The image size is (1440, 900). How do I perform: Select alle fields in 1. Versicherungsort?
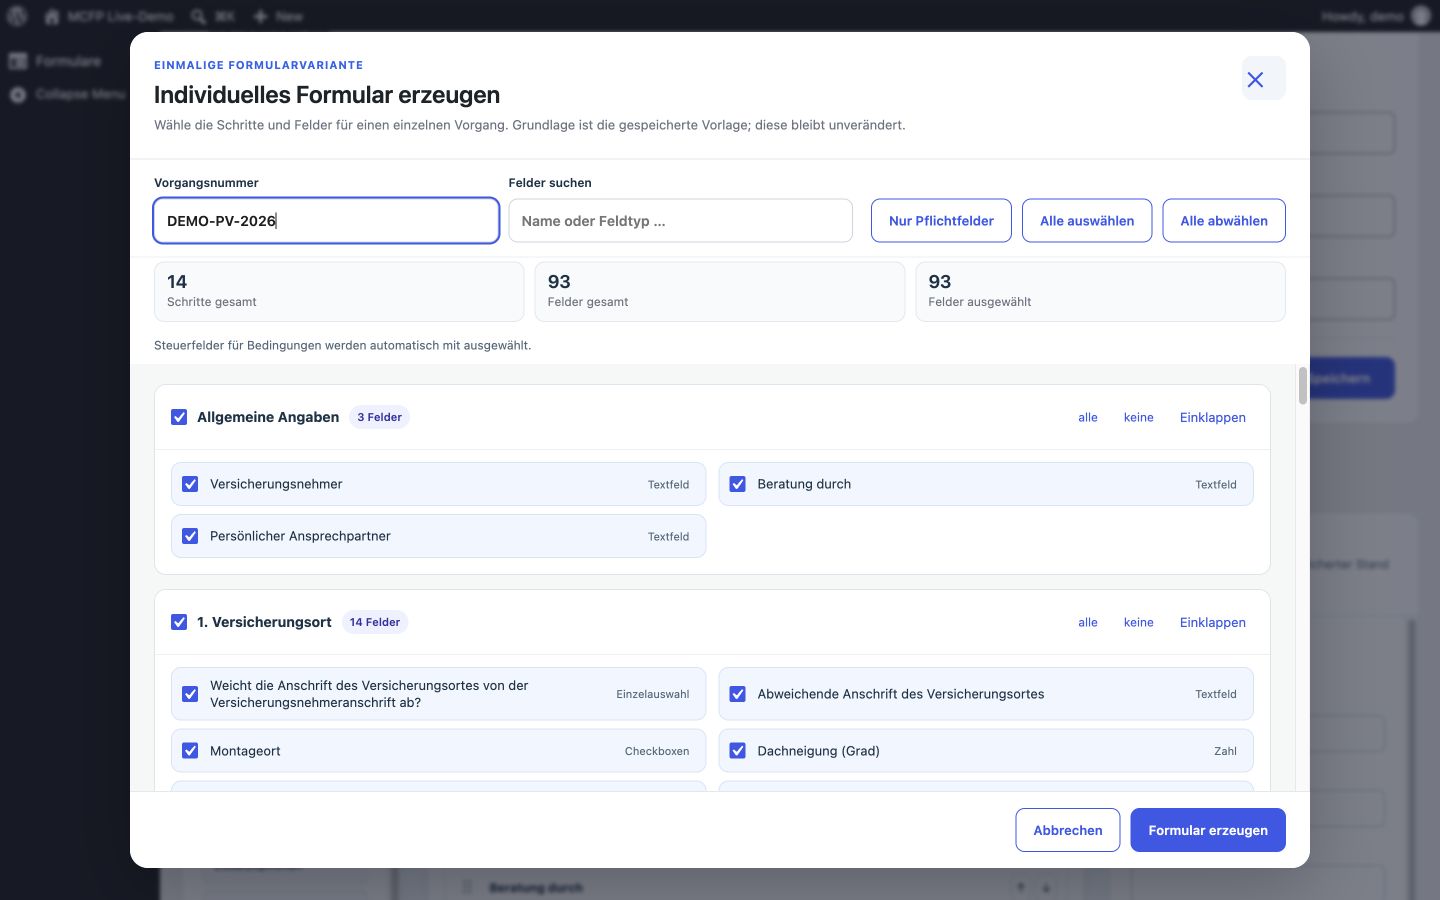(1088, 622)
